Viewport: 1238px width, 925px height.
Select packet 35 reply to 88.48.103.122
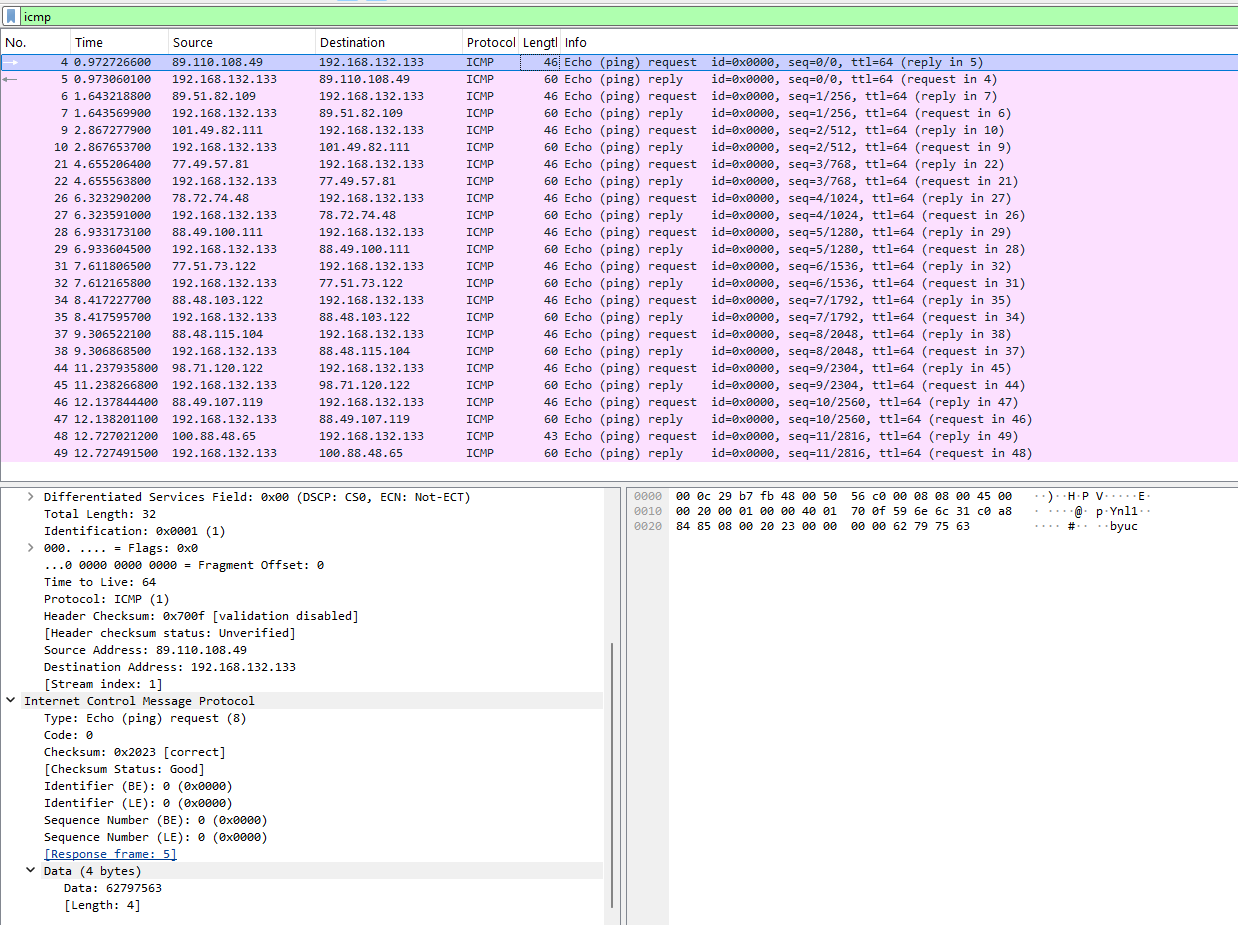tap(619, 317)
